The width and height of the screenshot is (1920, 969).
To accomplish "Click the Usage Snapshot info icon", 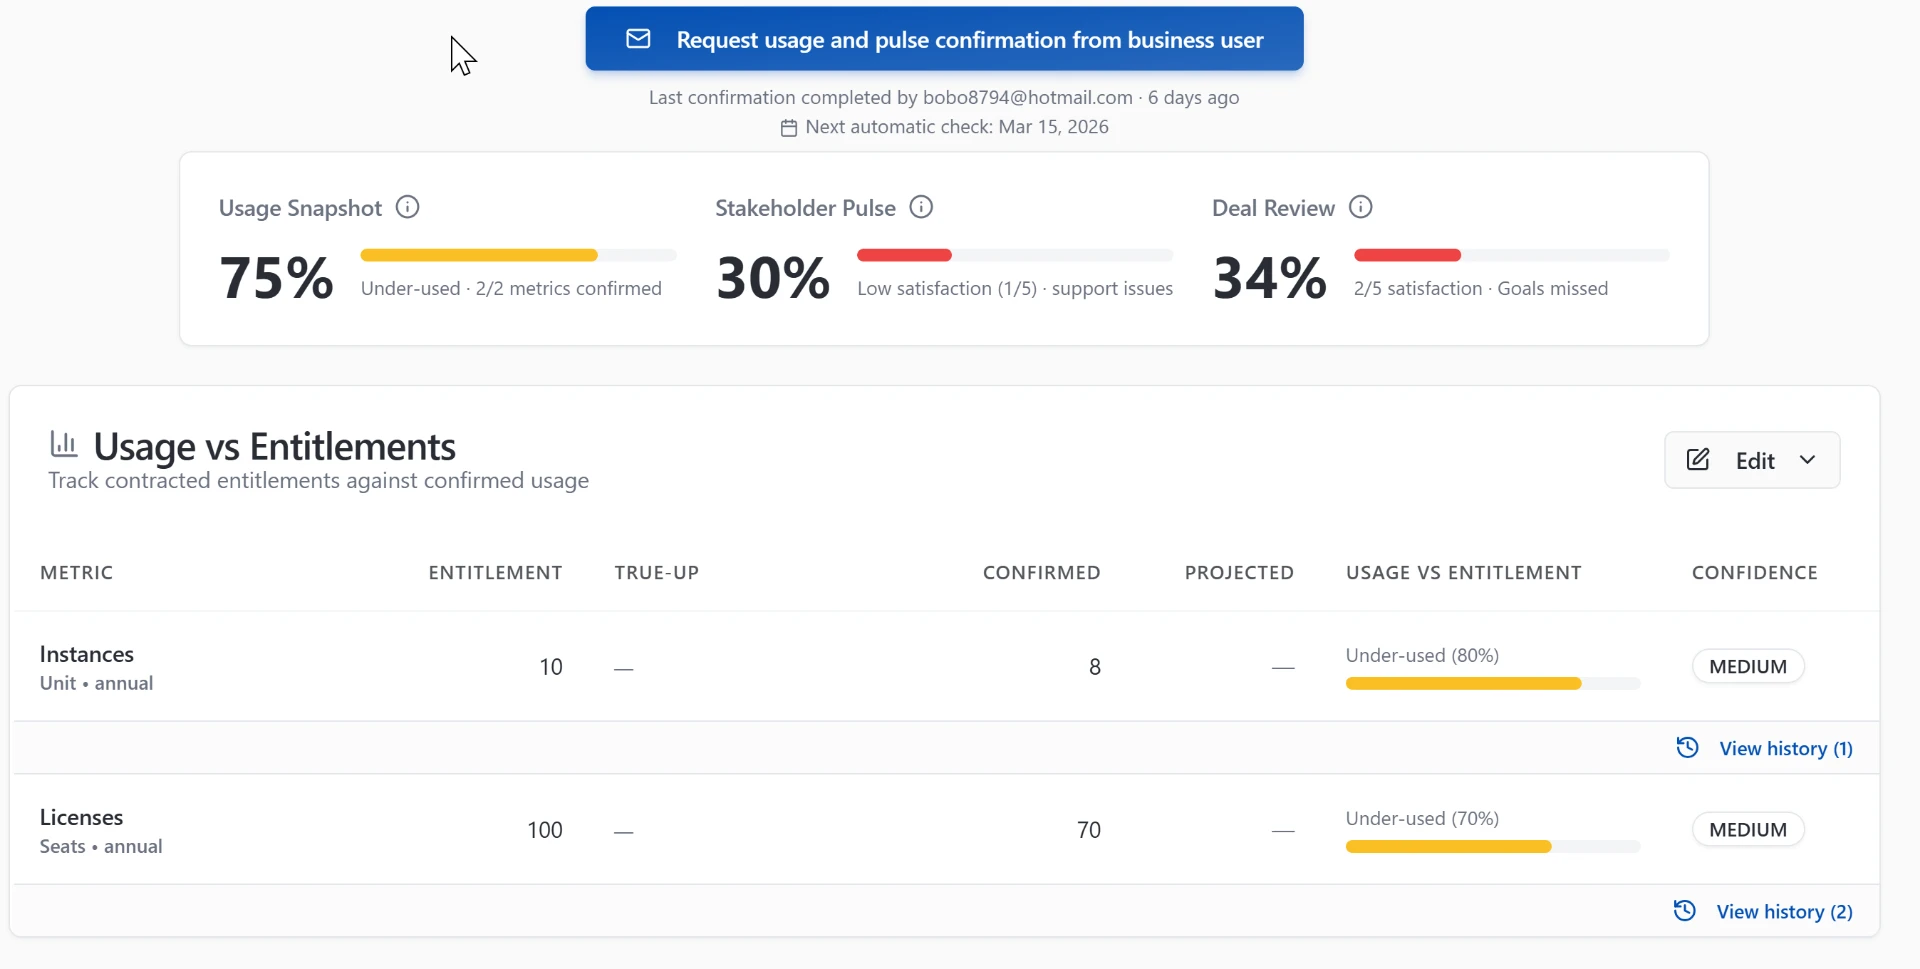I will pyautogui.click(x=407, y=207).
